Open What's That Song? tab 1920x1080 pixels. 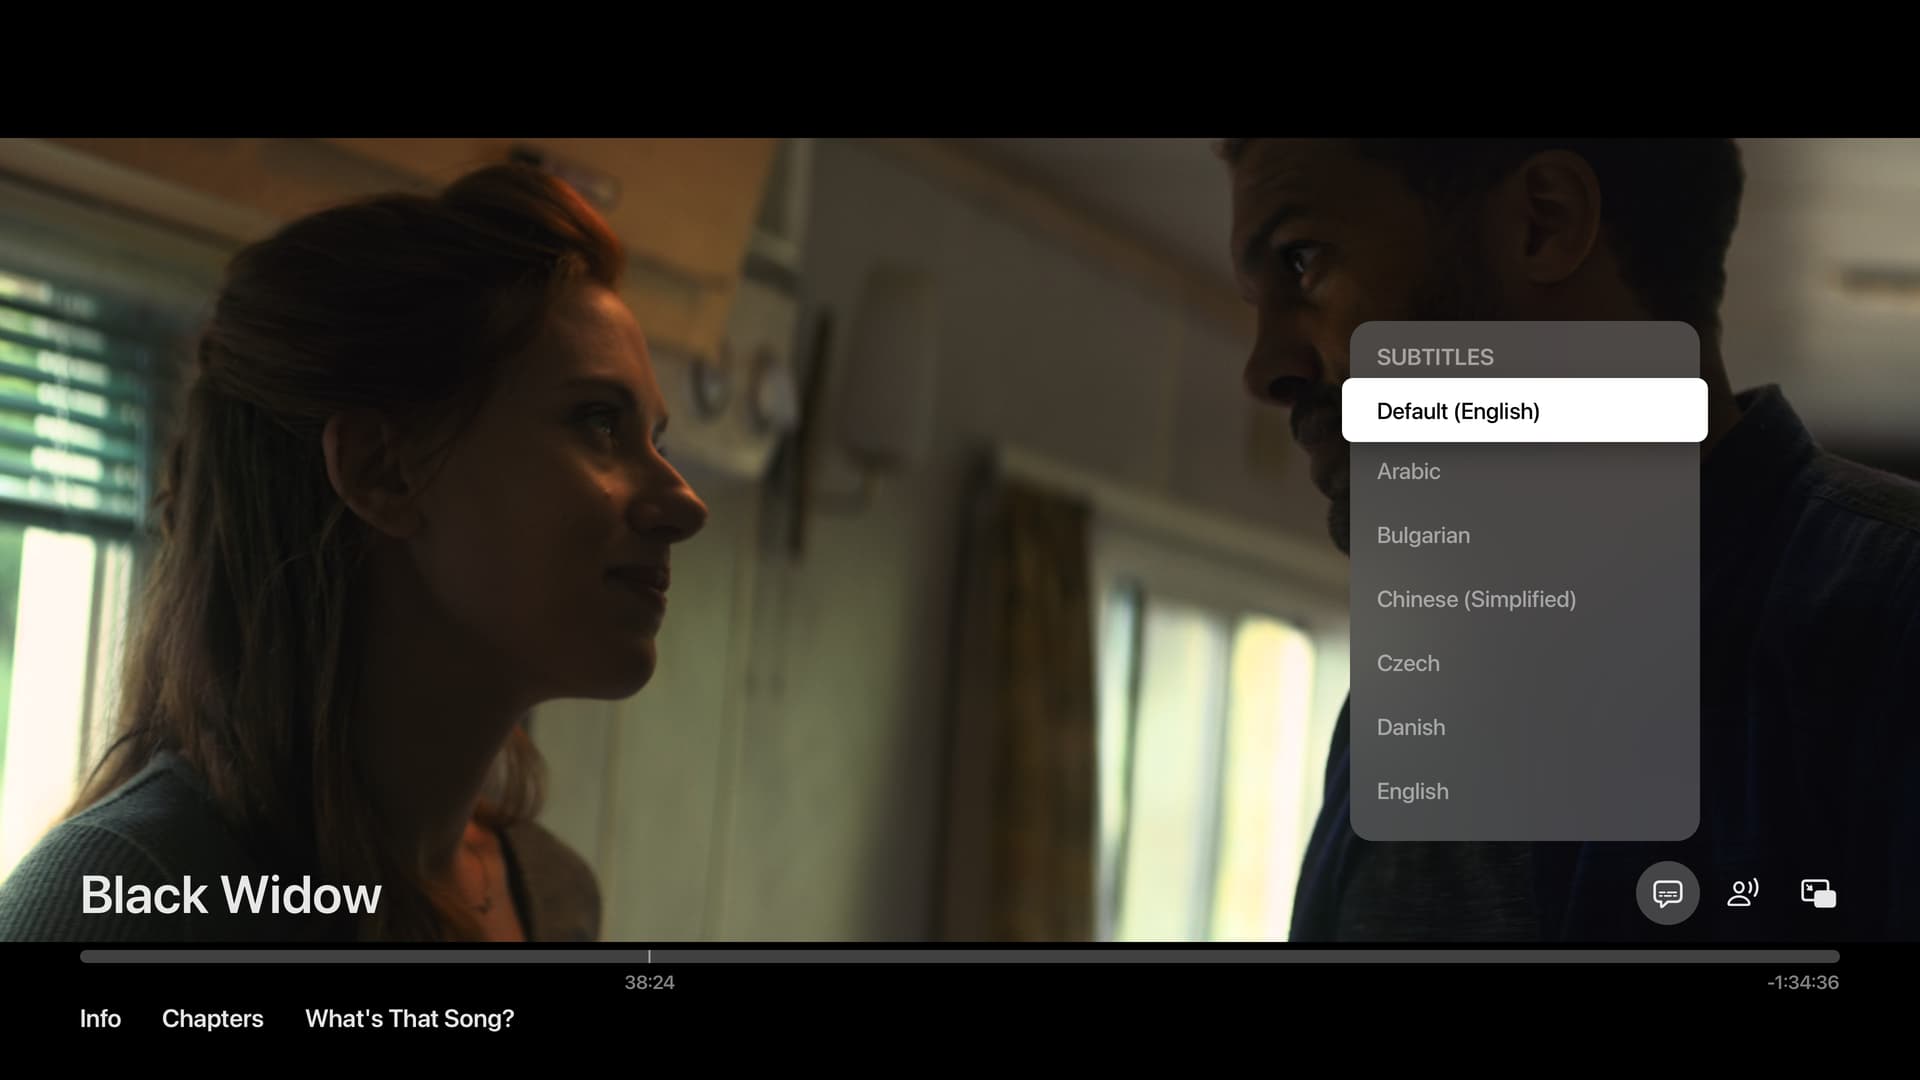point(409,1018)
